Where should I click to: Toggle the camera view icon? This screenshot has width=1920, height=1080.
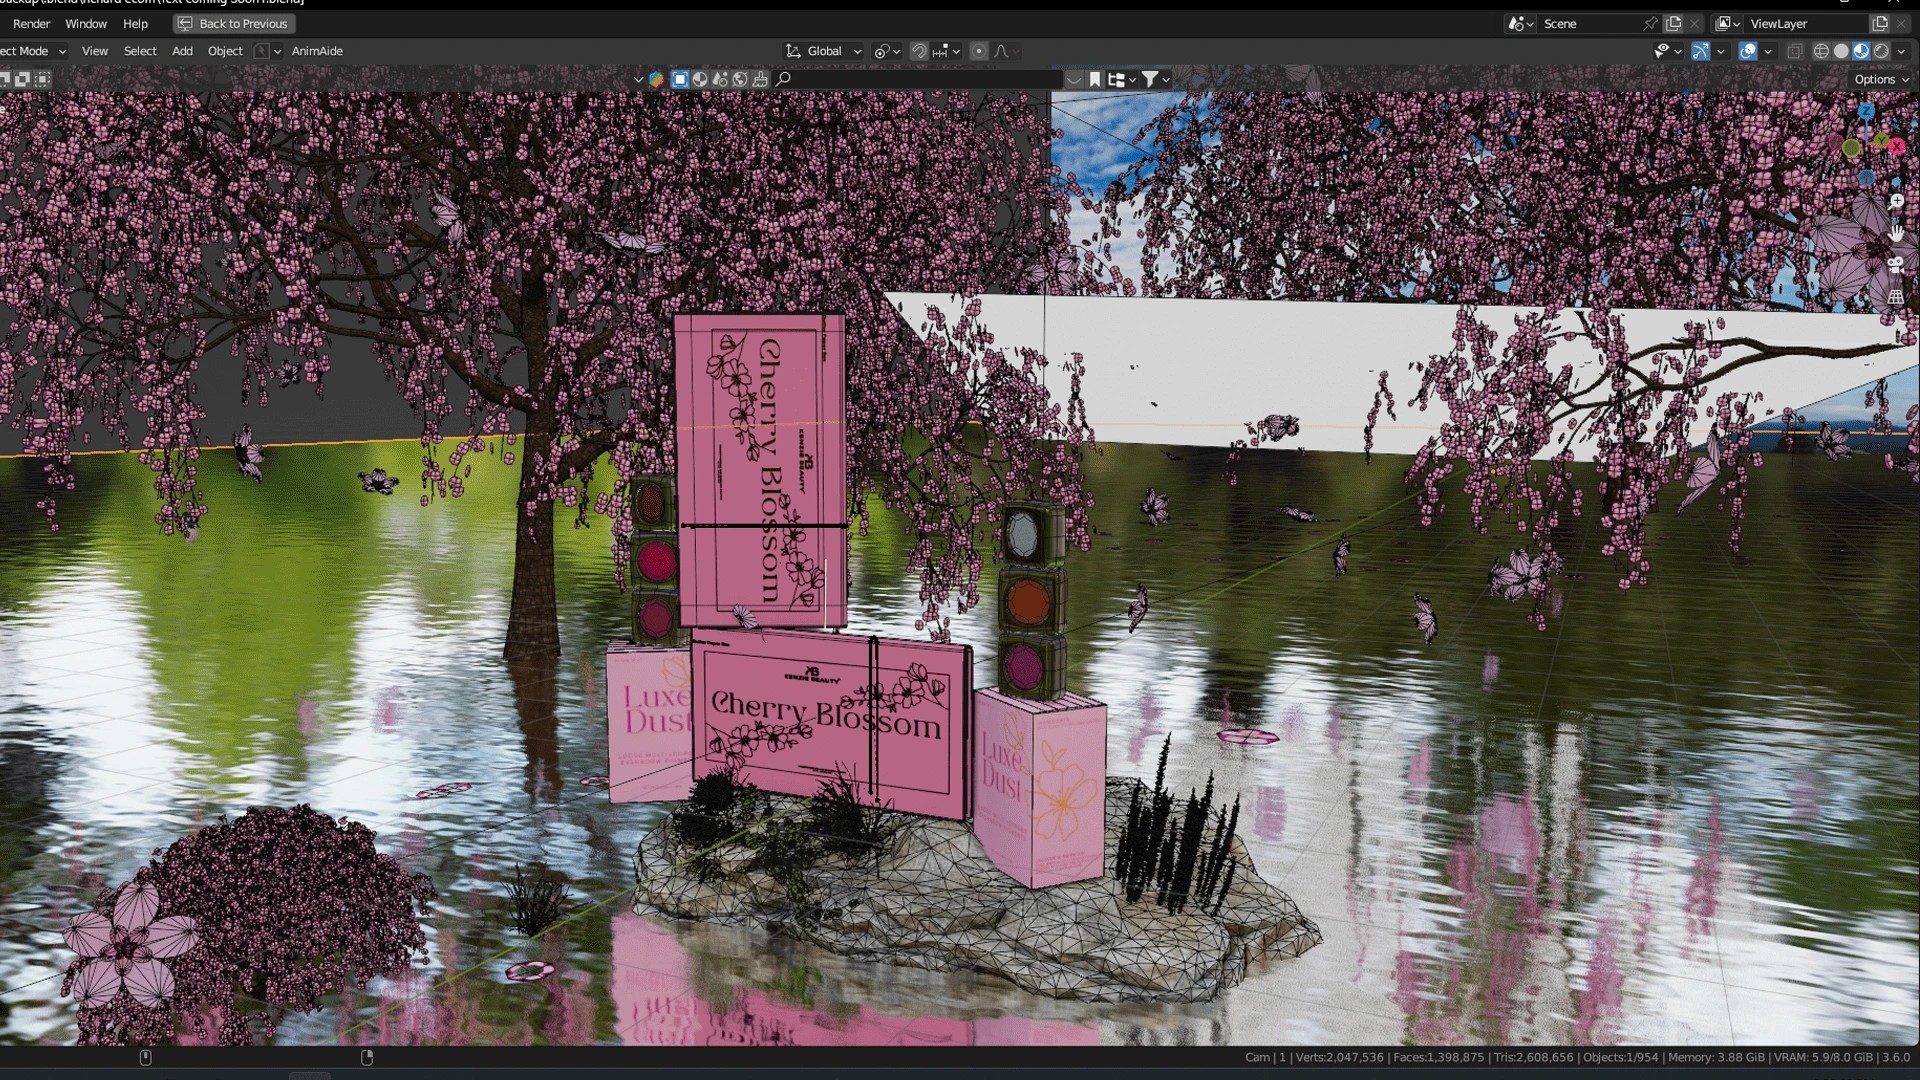click(x=1896, y=265)
